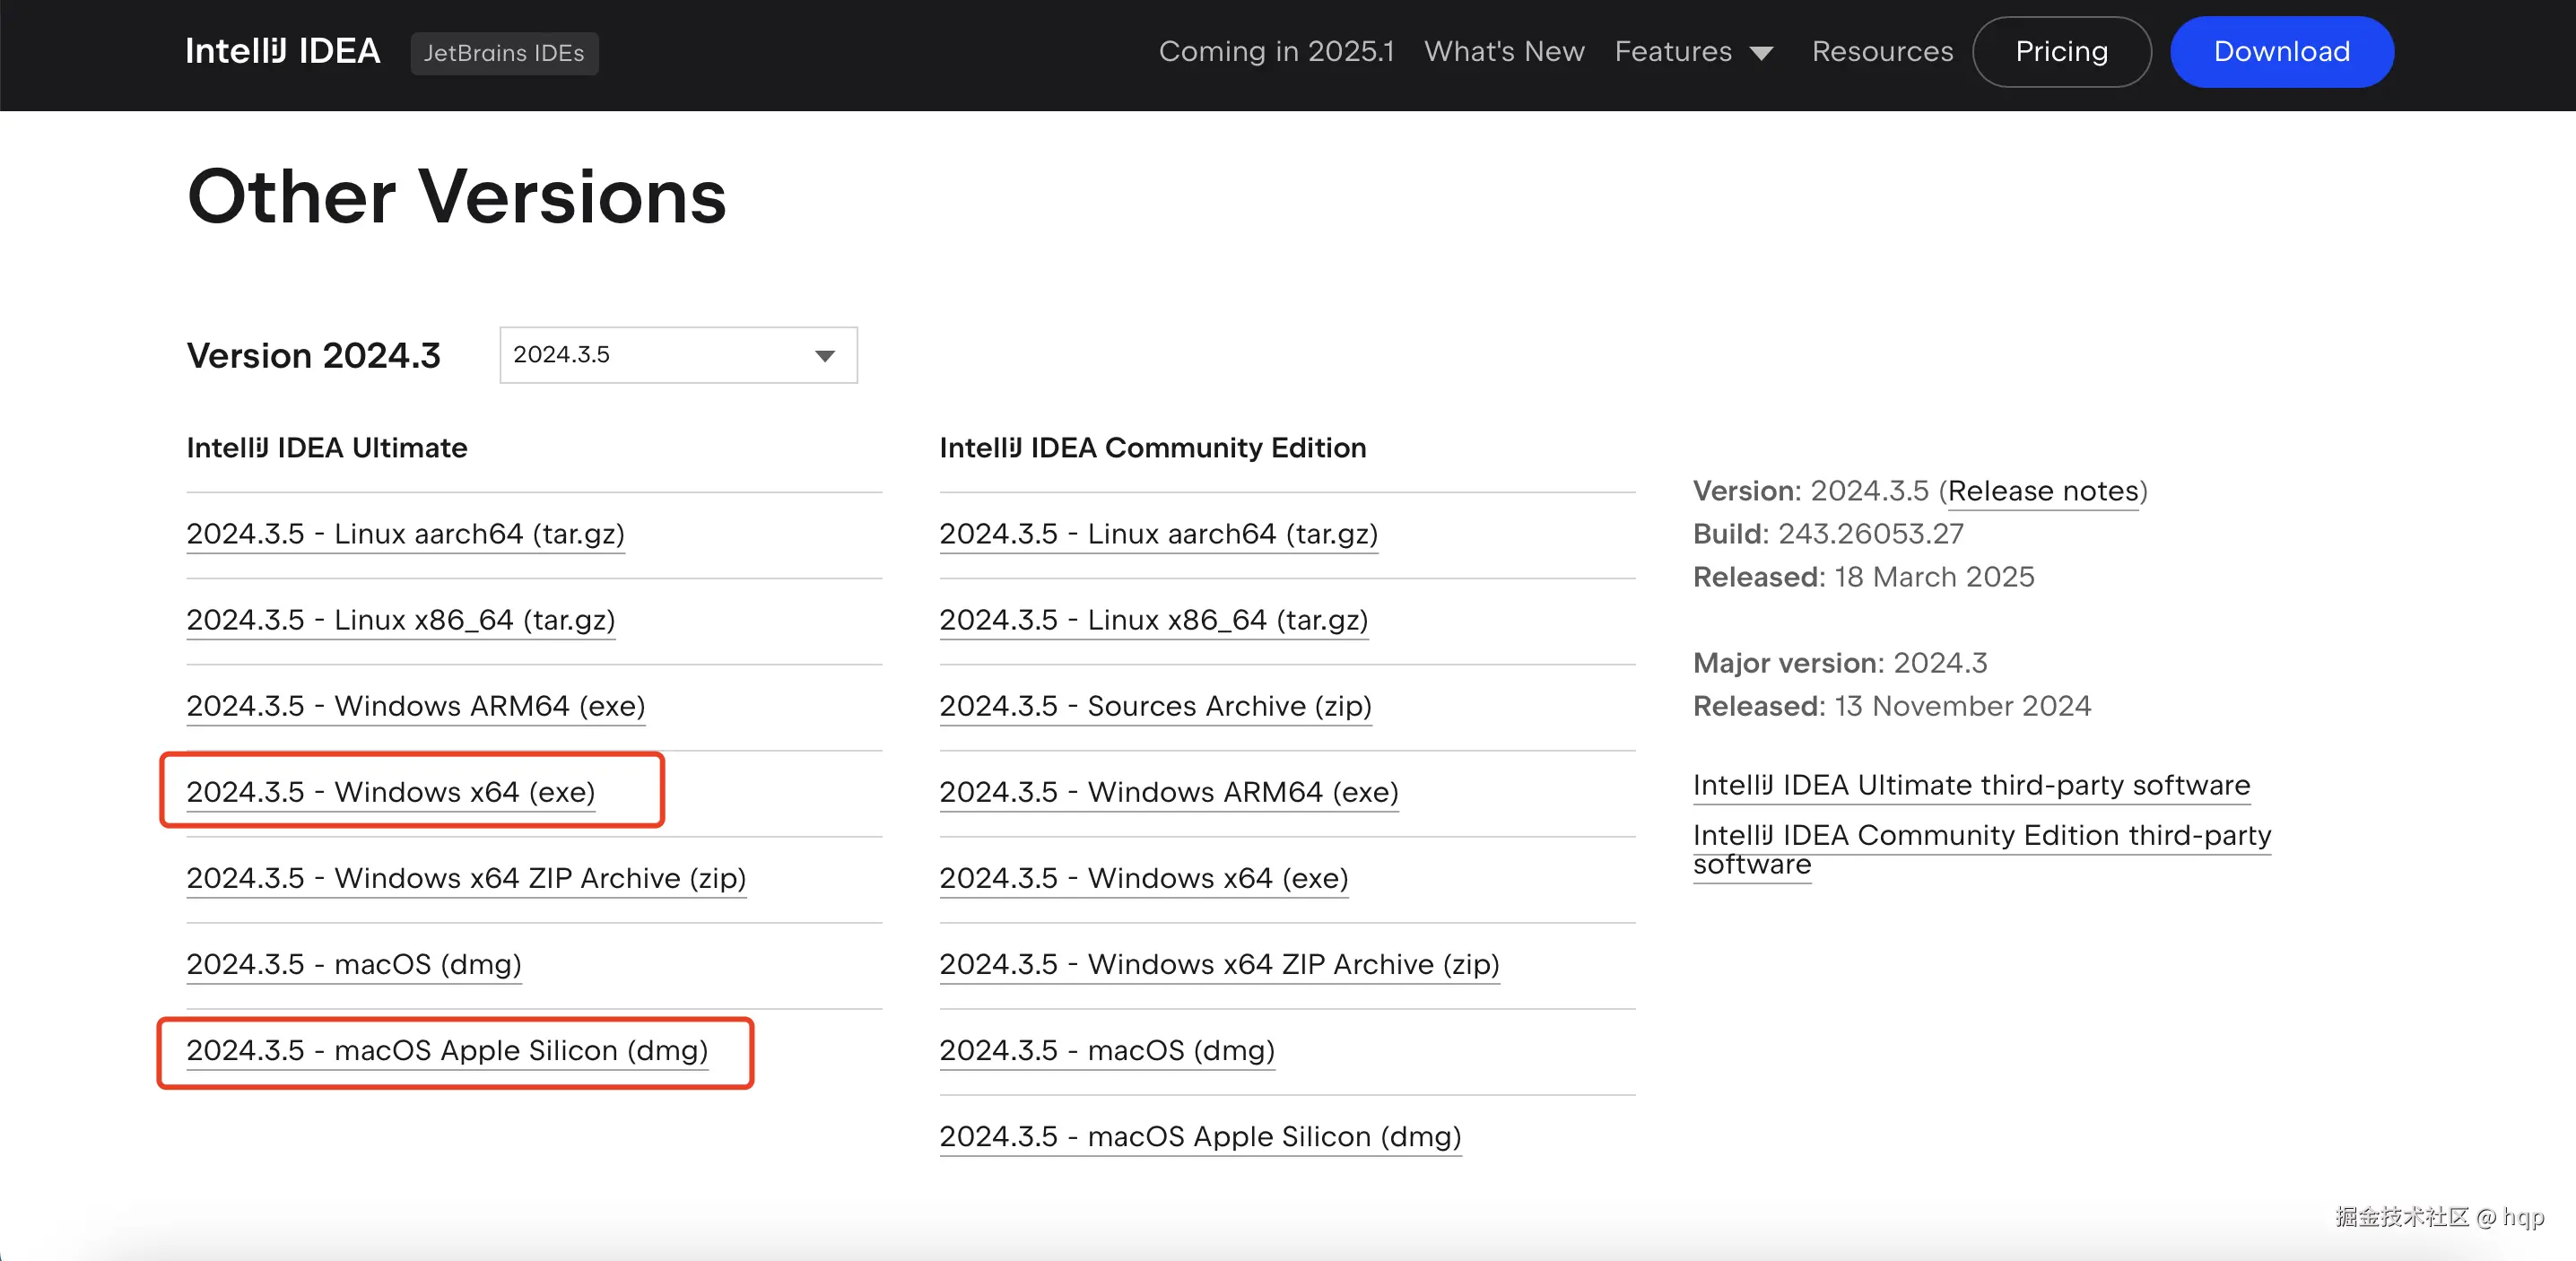The height and width of the screenshot is (1261, 2576).
Task: Expand the 2024.3.5 version dropdown
Action: (678, 355)
